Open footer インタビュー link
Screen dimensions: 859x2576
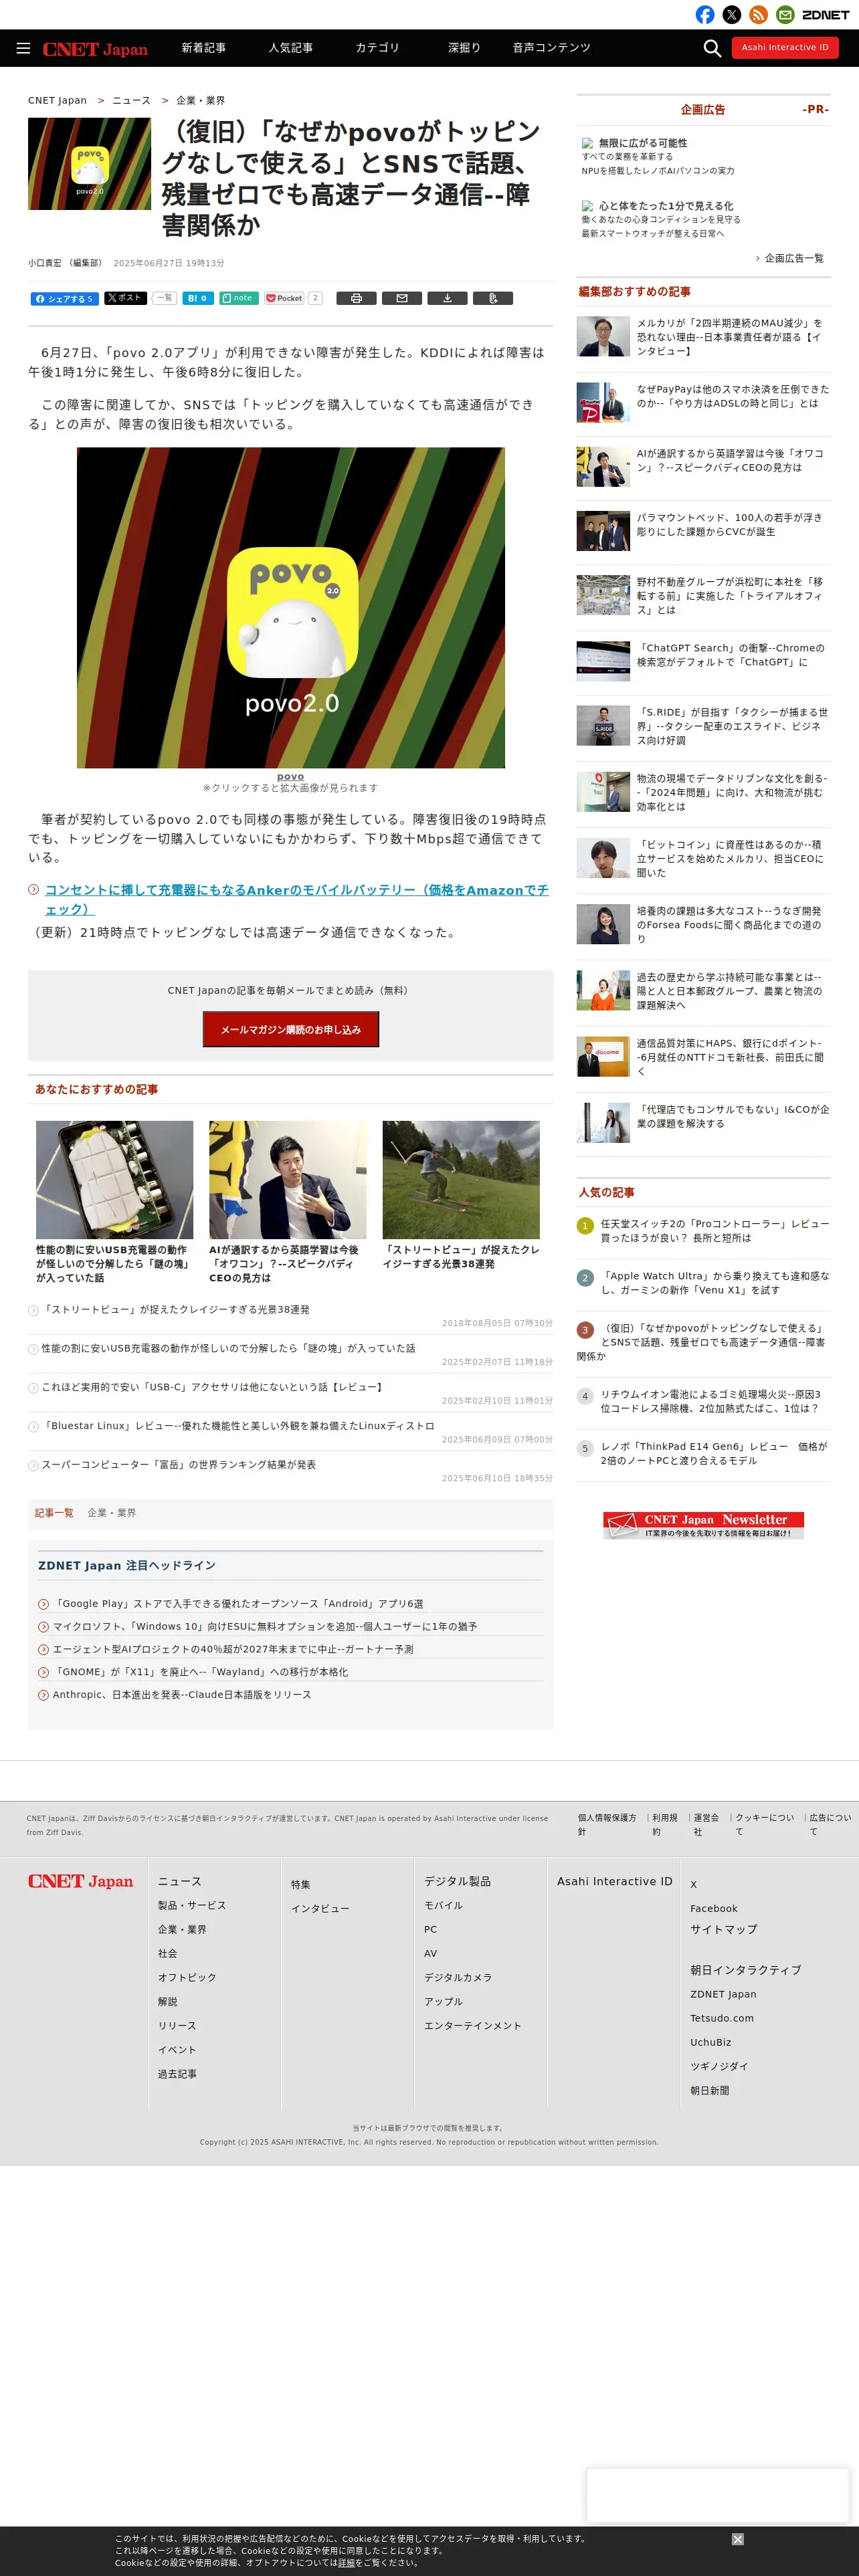click(320, 1909)
